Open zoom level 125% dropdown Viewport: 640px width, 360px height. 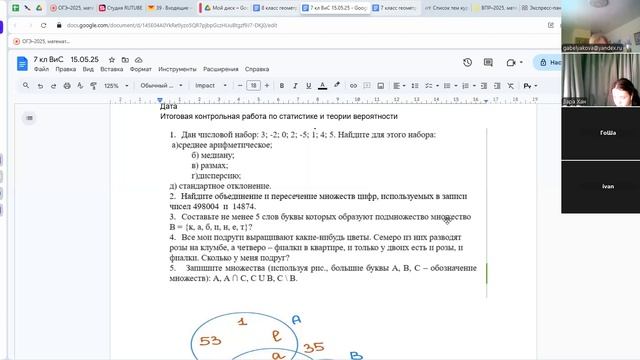click(116, 86)
